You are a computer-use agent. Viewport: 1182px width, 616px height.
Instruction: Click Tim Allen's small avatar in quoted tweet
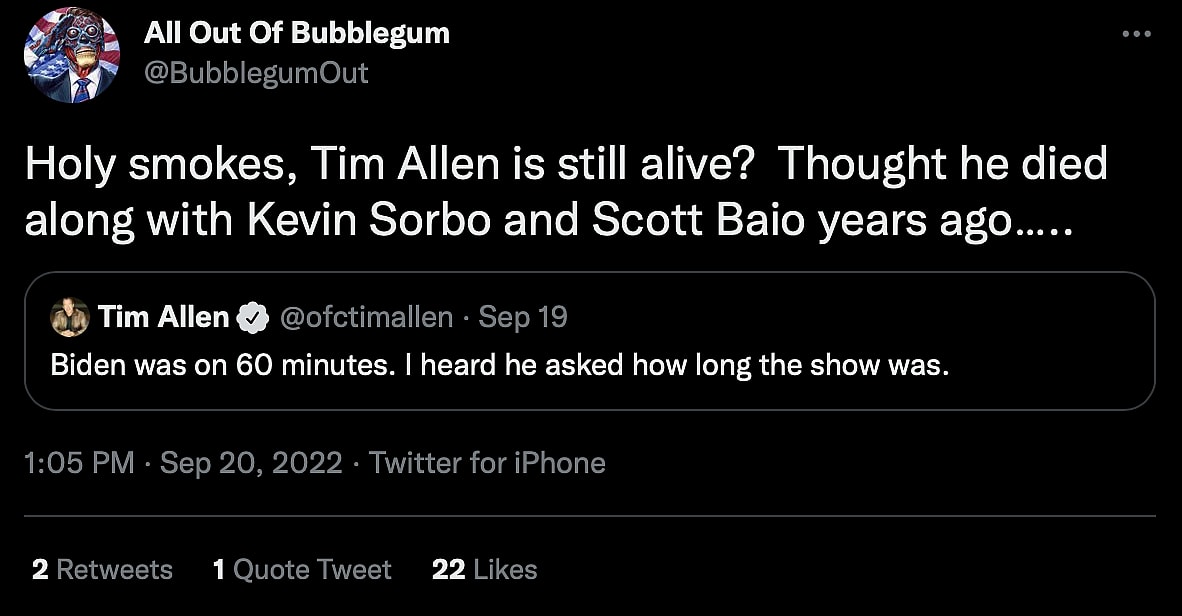click(x=70, y=318)
